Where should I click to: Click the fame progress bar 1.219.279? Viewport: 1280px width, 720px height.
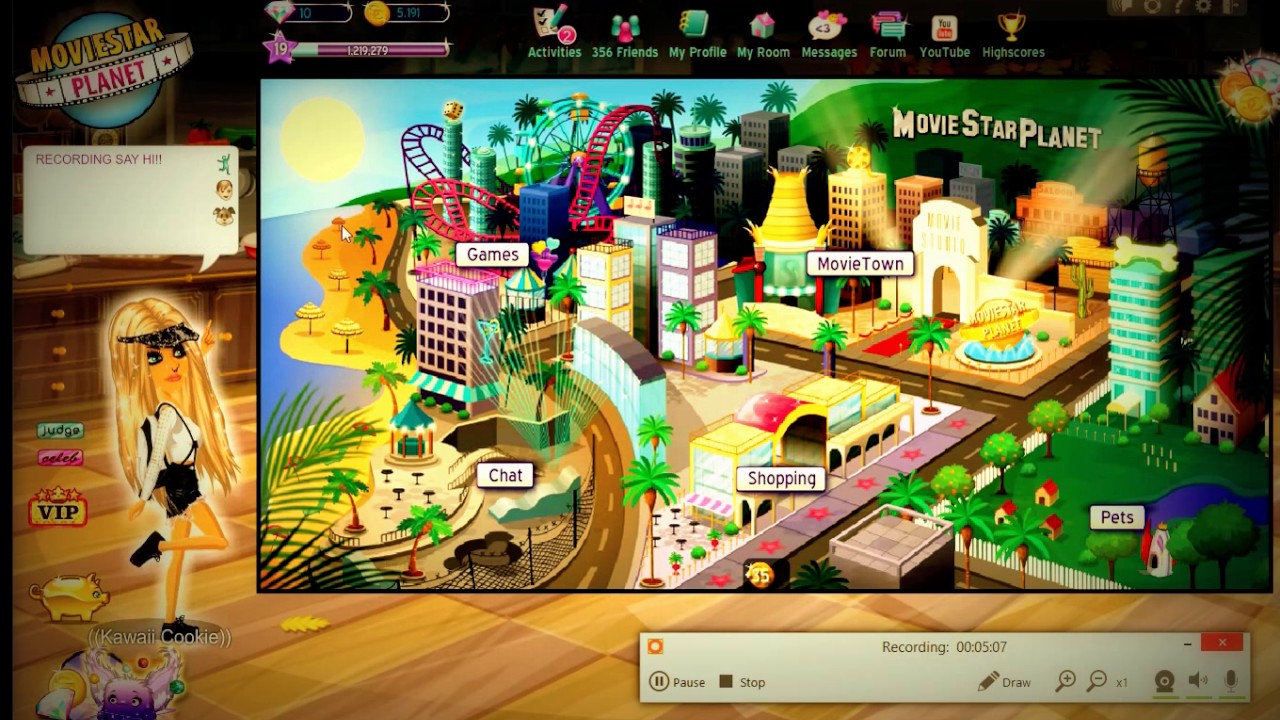pyautogui.click(x=368, y=49)
